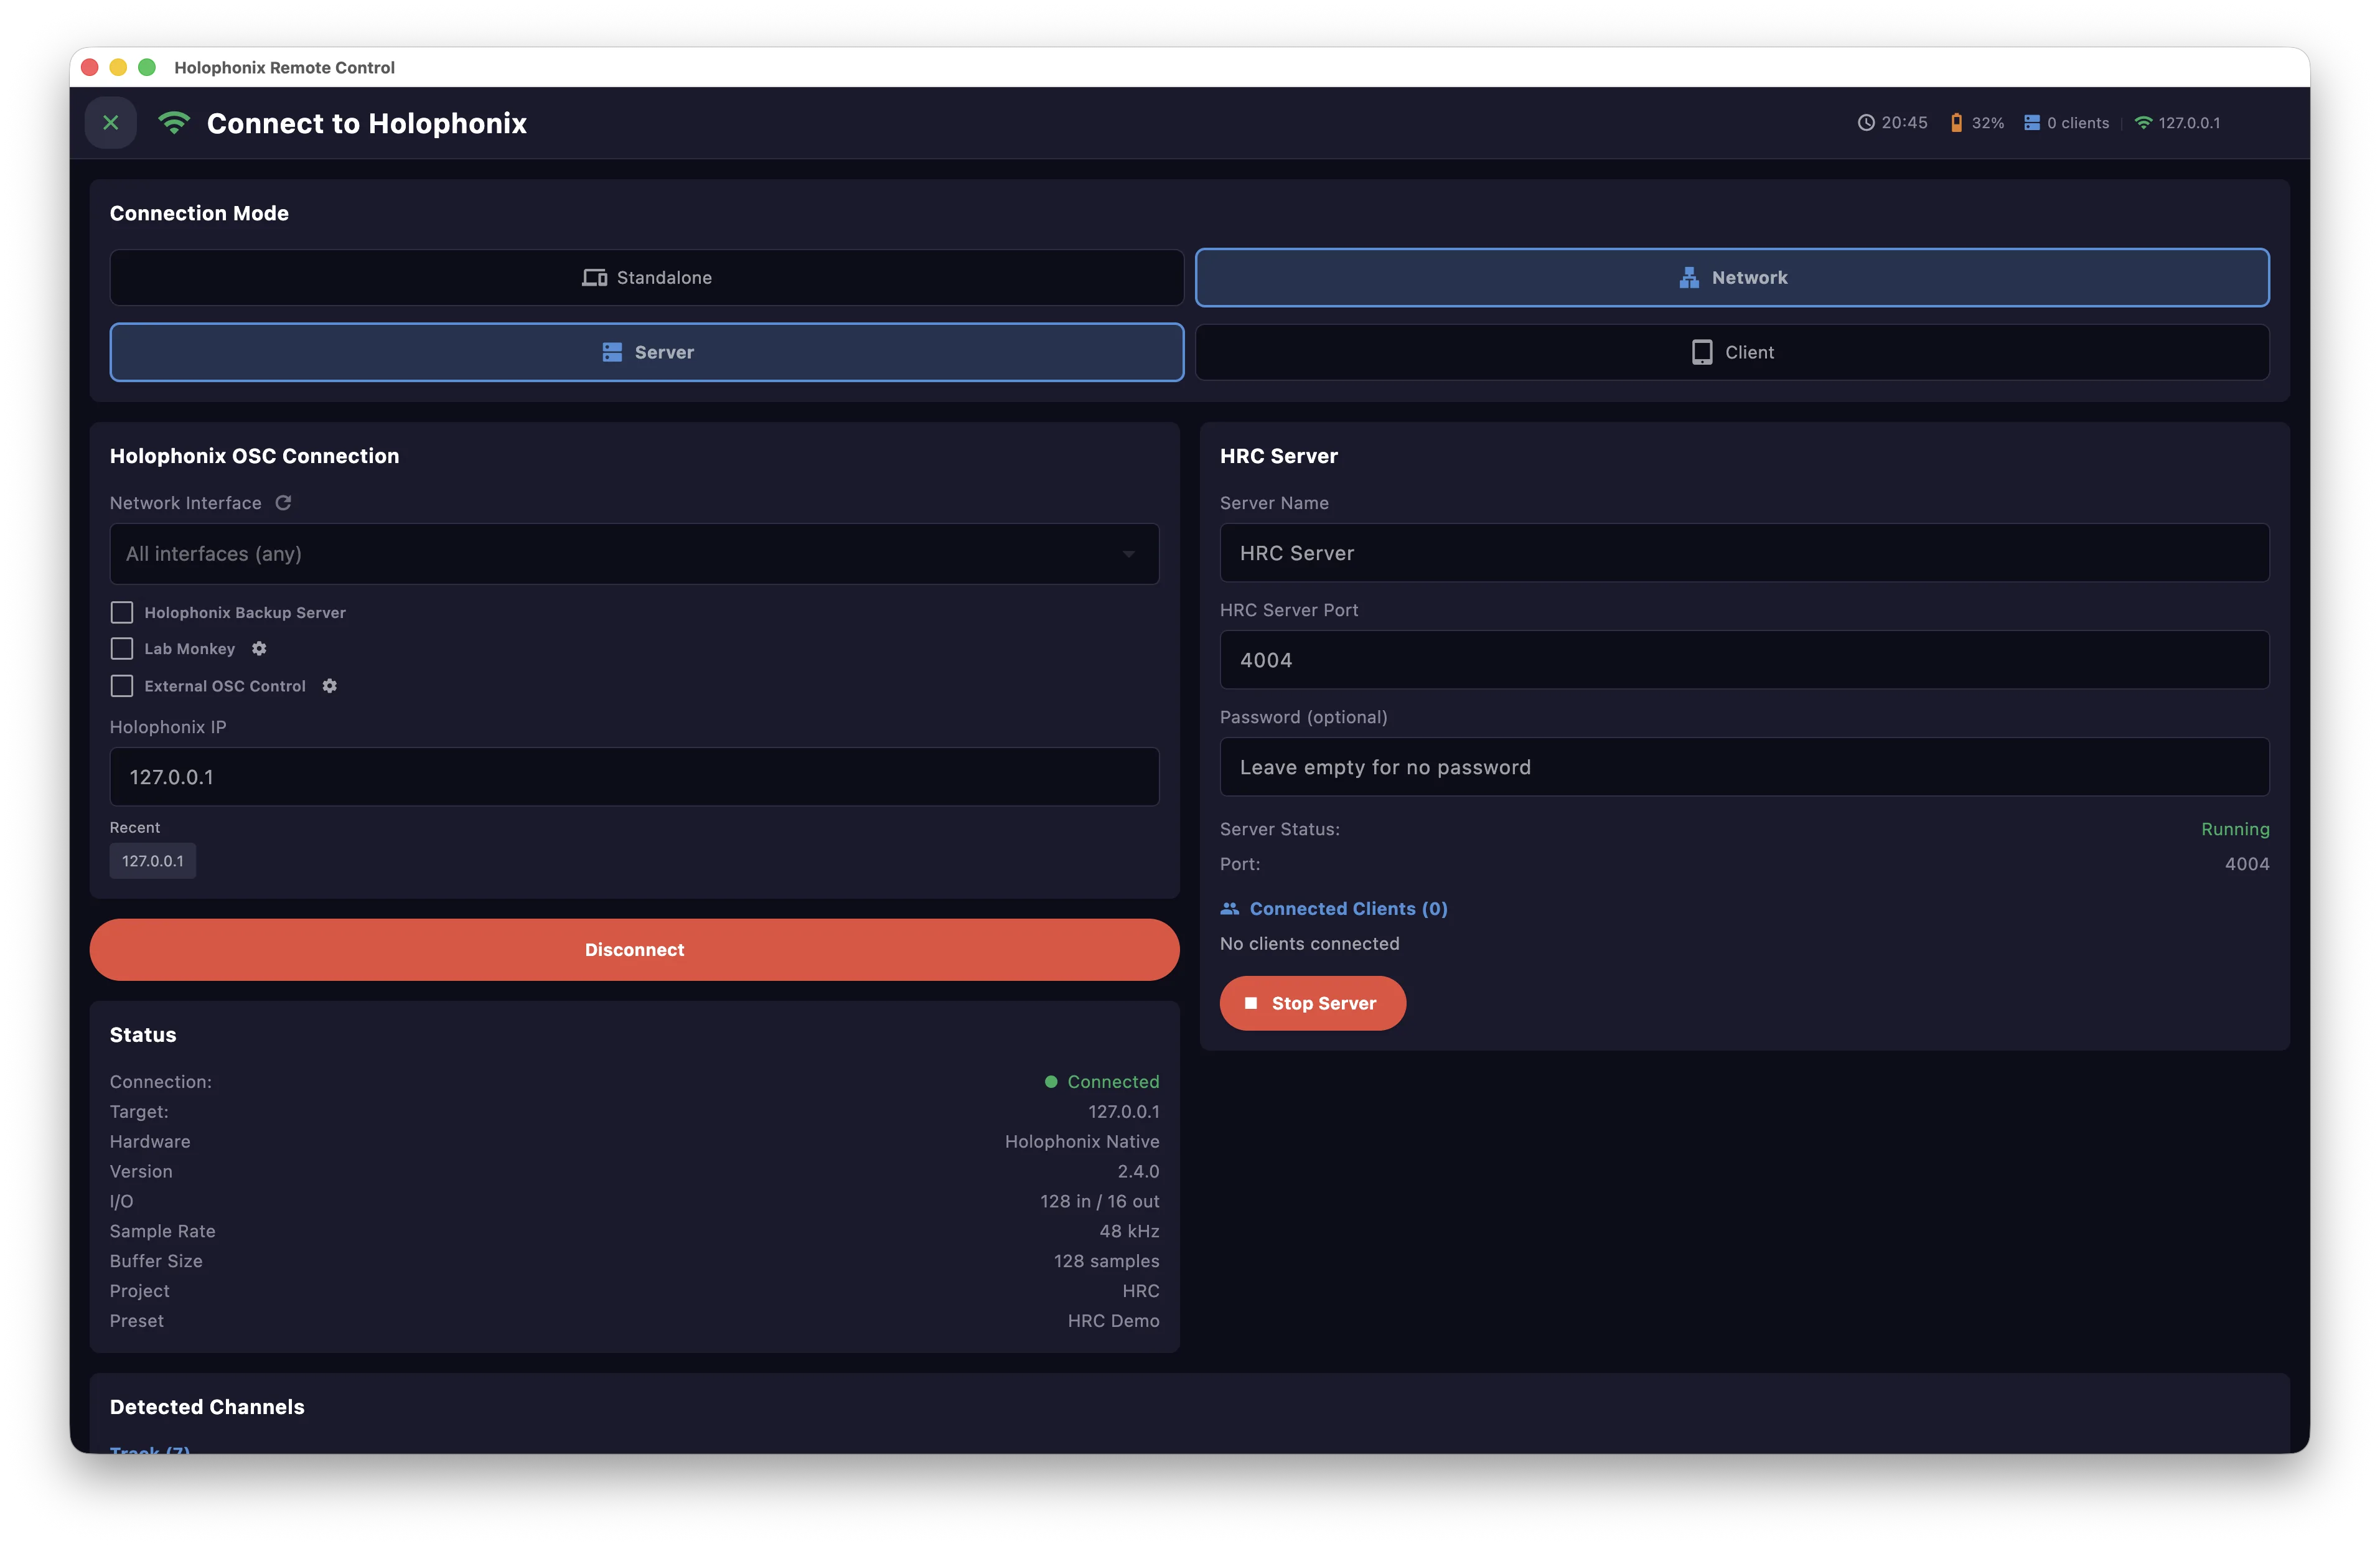
Task: Click the HRC Demo preset value
Action: (1113, 1321)
